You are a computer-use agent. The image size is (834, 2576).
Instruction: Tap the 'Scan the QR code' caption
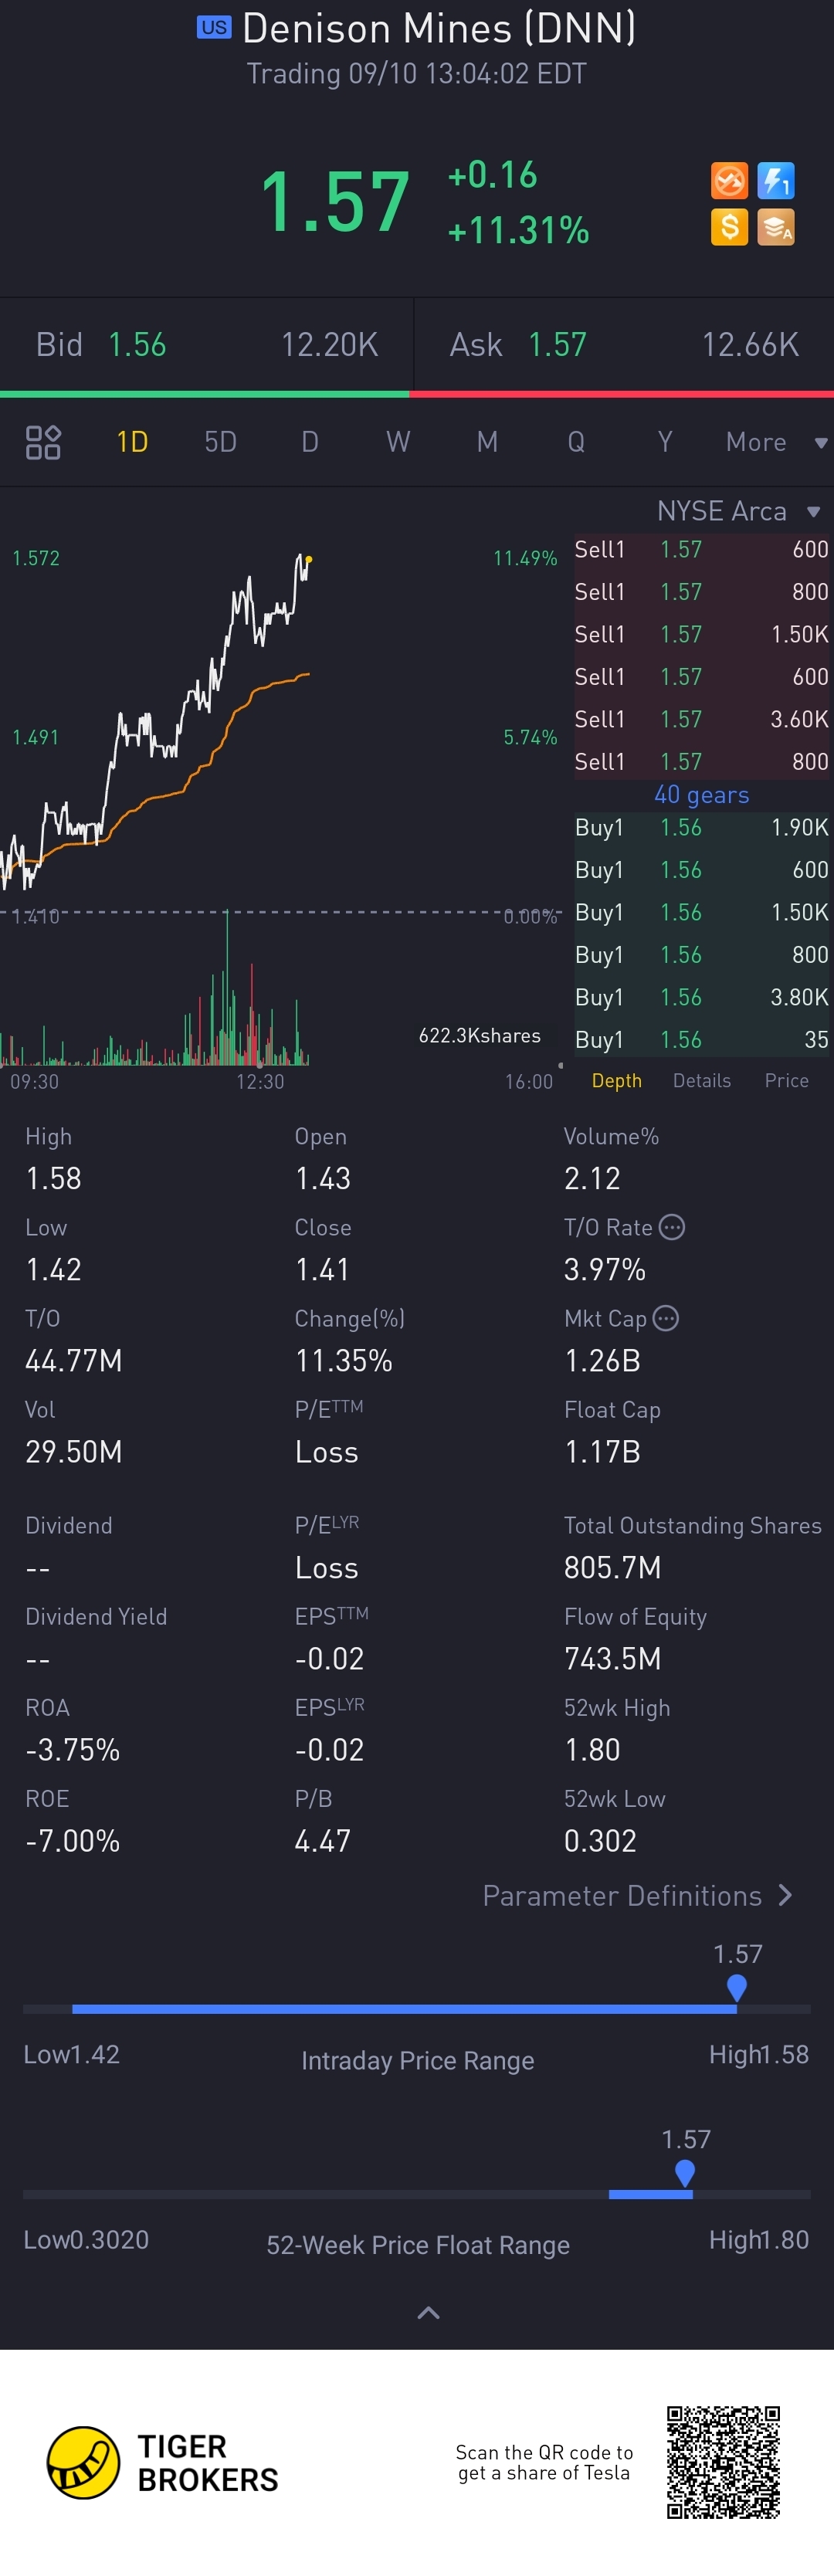click(x=544, y=2463)
